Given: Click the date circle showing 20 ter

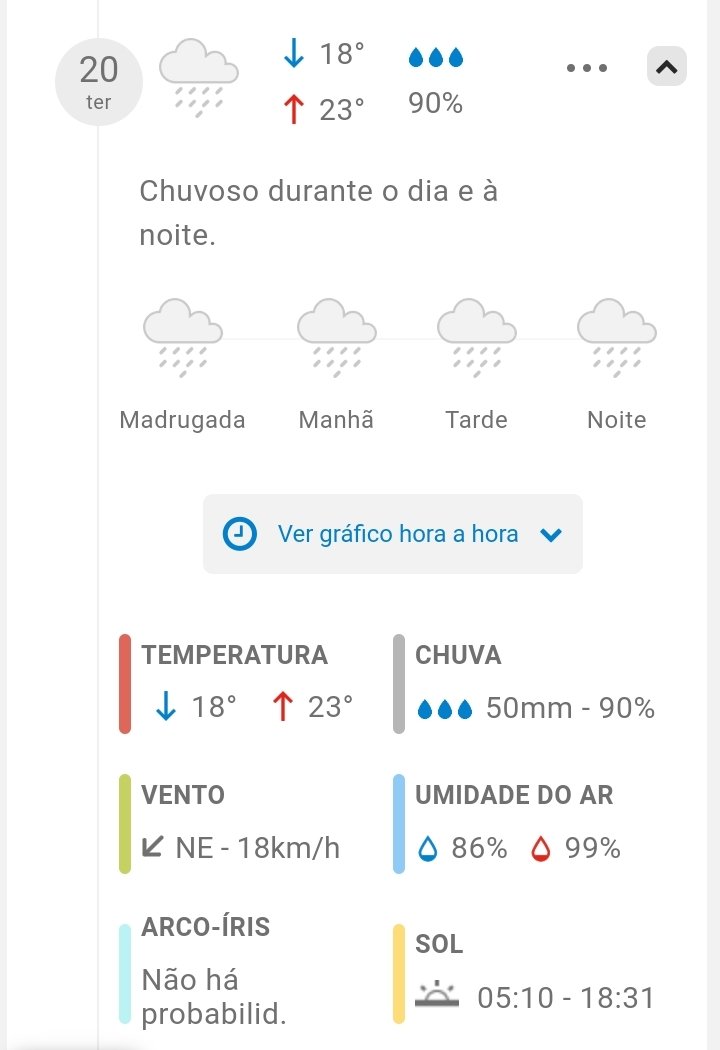Looking at the screenshot, I should (99, 81).
